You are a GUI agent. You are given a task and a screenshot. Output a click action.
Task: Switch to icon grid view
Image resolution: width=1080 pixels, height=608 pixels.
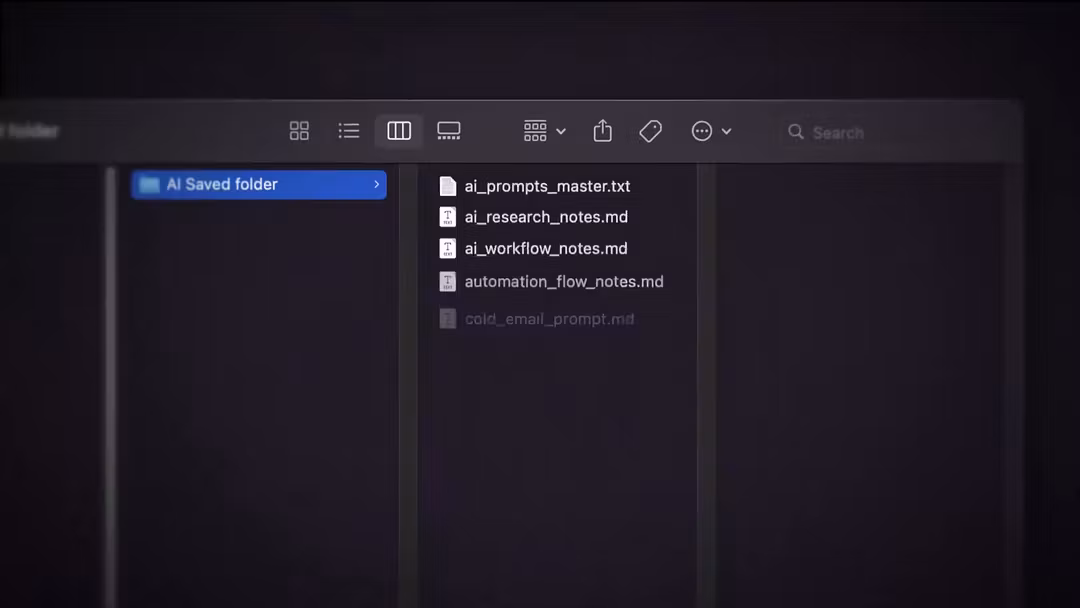tap(299, 131)
